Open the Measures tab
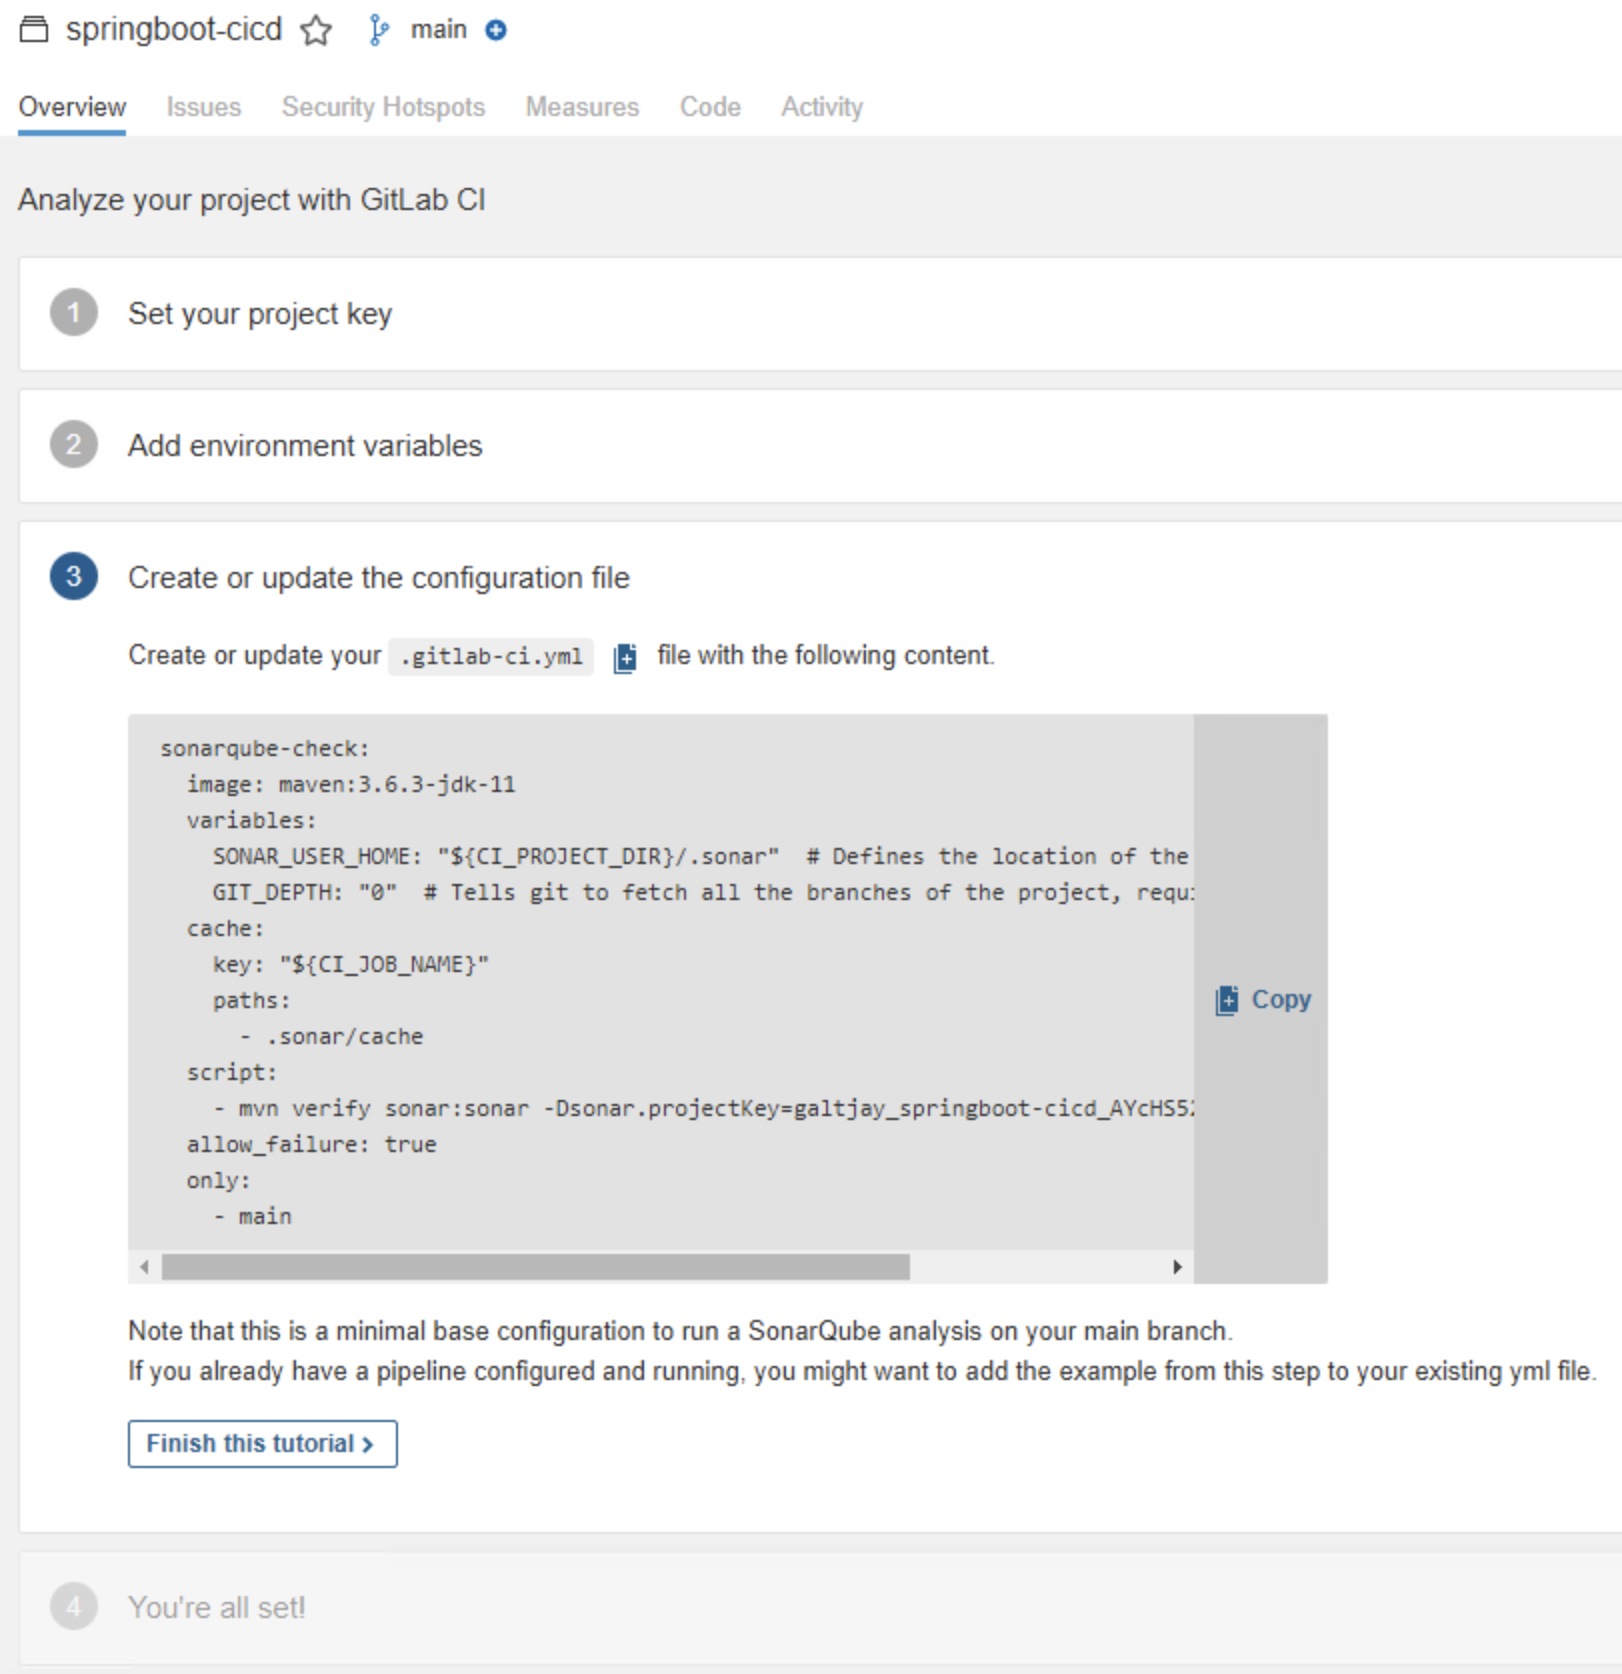1622x1674 pixels. coord(582,107)
